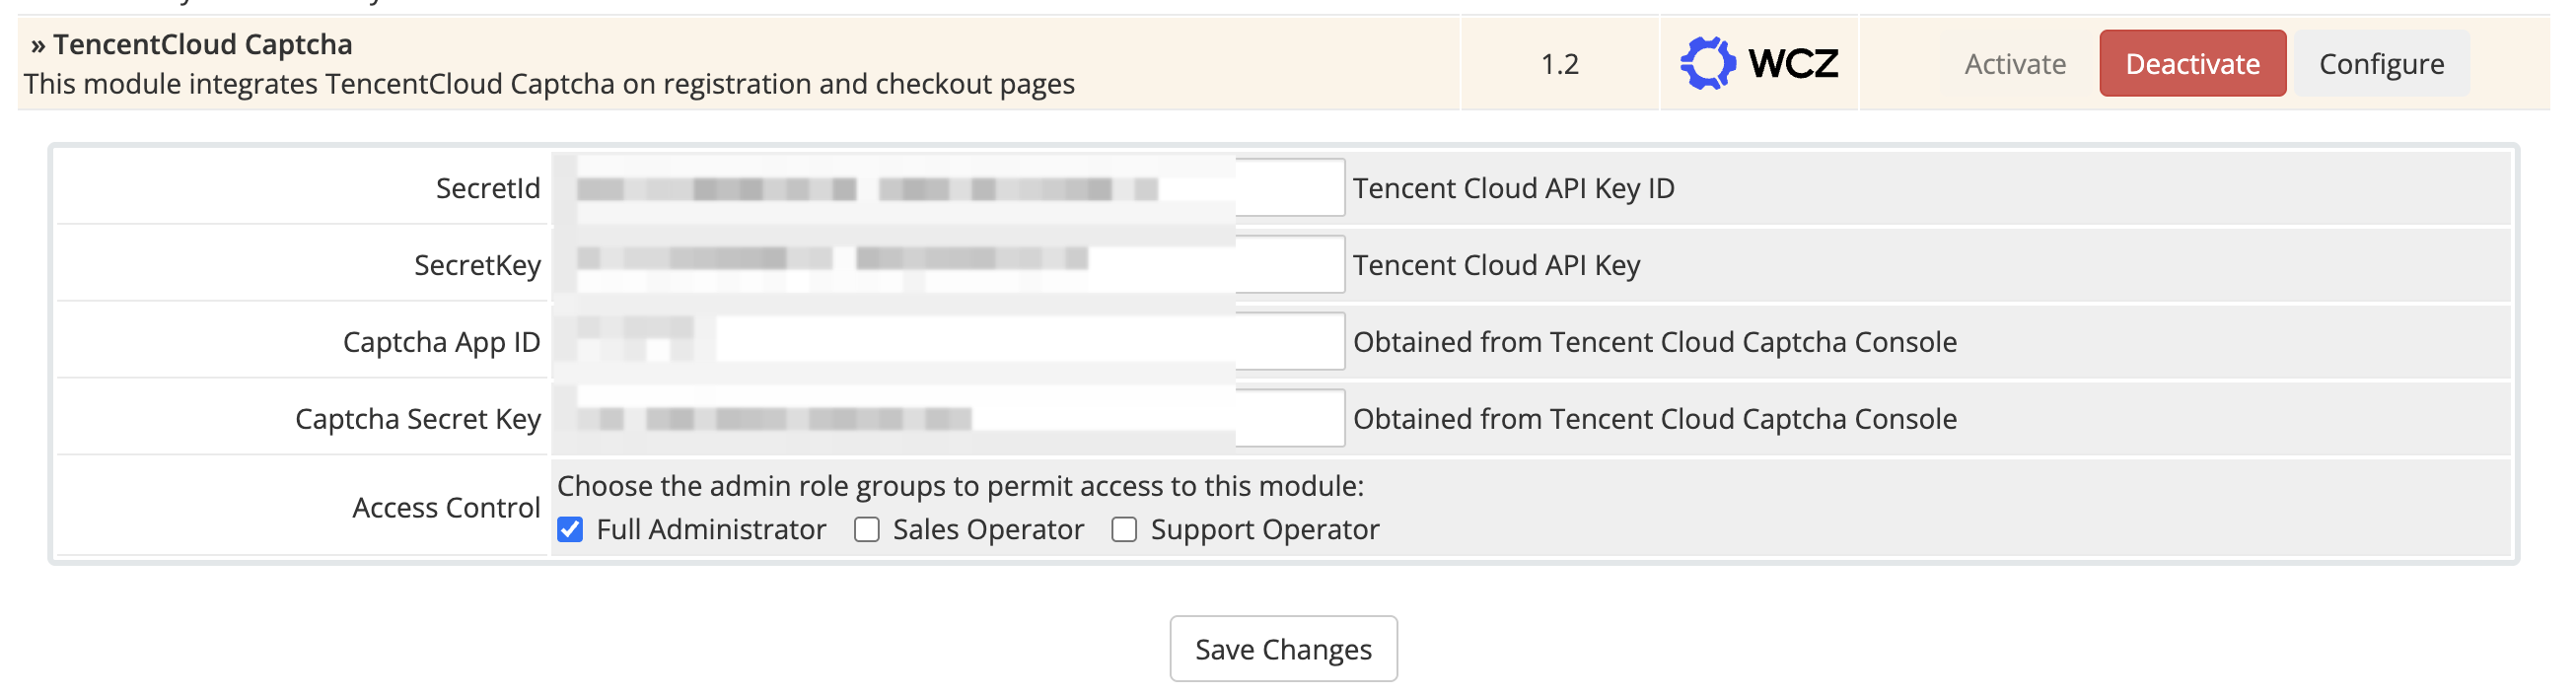This screenshot has width=2576, height=694.
Task: Save Changes to the module settings
Action: (1283, 650)
